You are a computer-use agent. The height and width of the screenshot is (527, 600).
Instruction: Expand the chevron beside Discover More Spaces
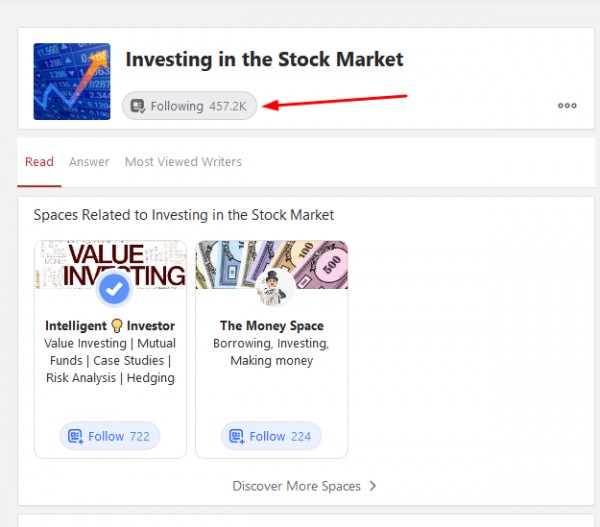(x=373, y=486)
